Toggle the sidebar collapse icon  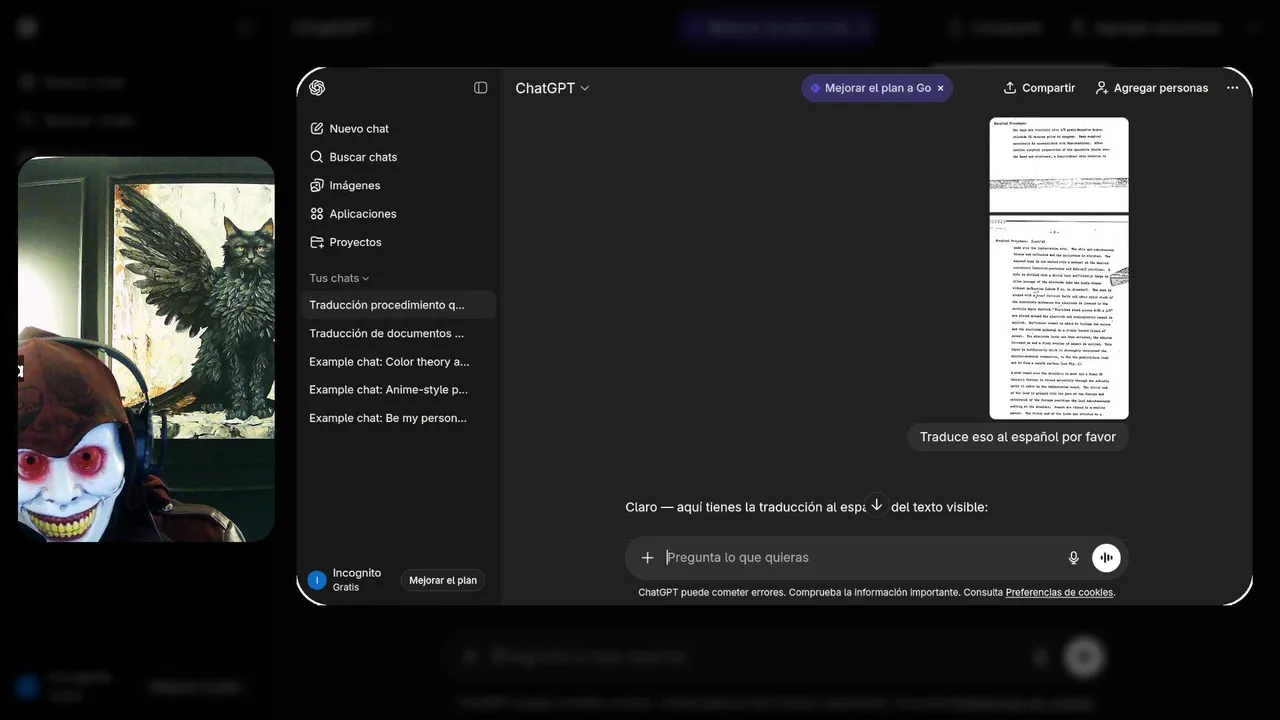coord(481,88)
